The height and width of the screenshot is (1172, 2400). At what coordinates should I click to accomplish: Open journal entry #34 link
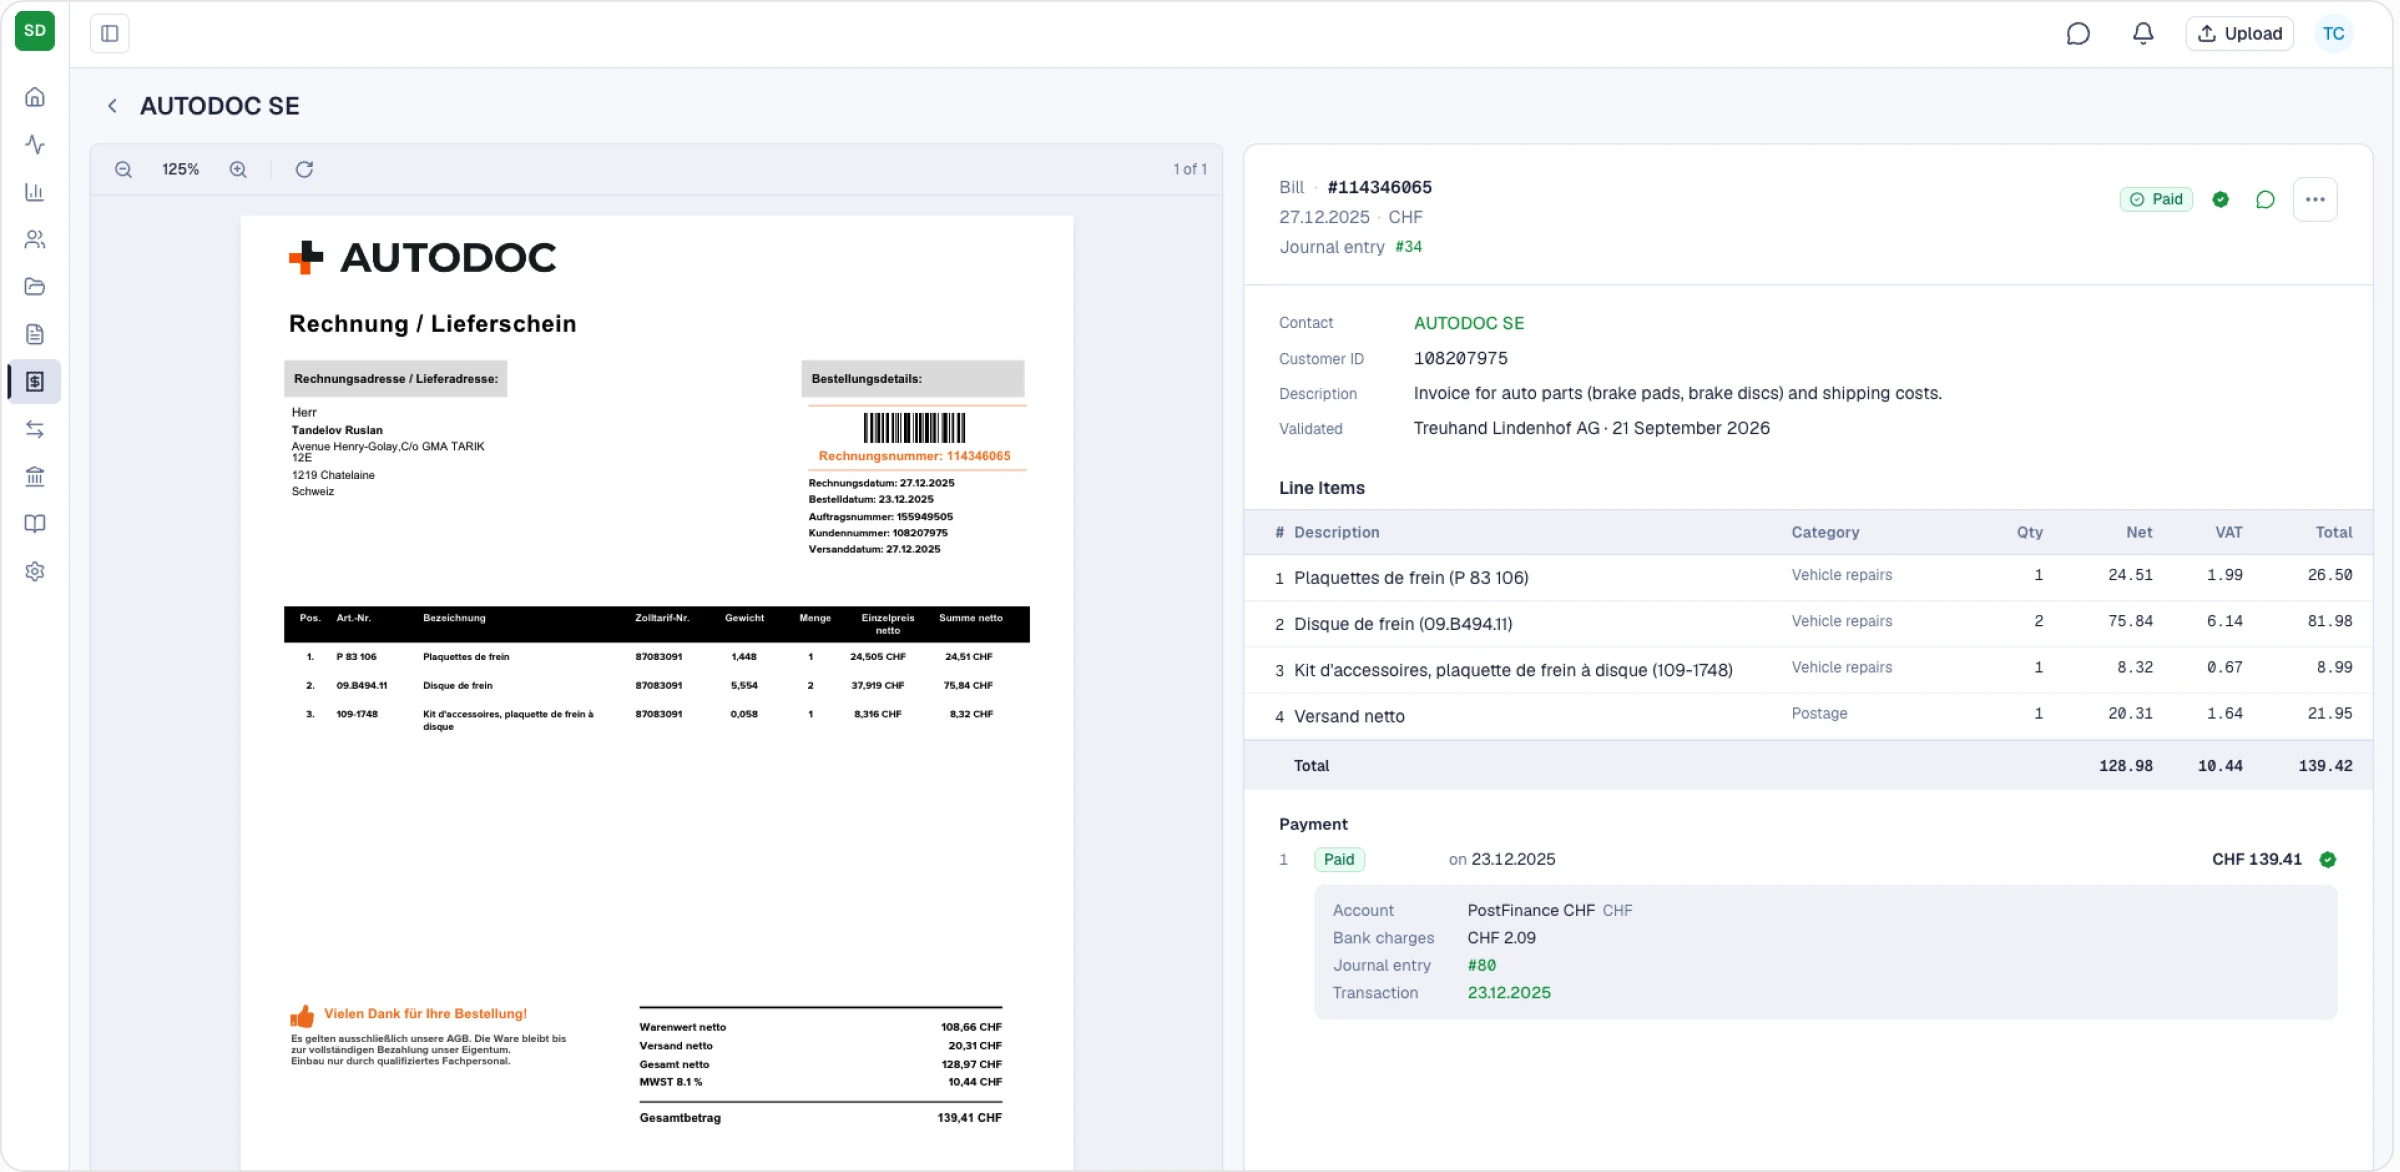tap(1409, 247)
